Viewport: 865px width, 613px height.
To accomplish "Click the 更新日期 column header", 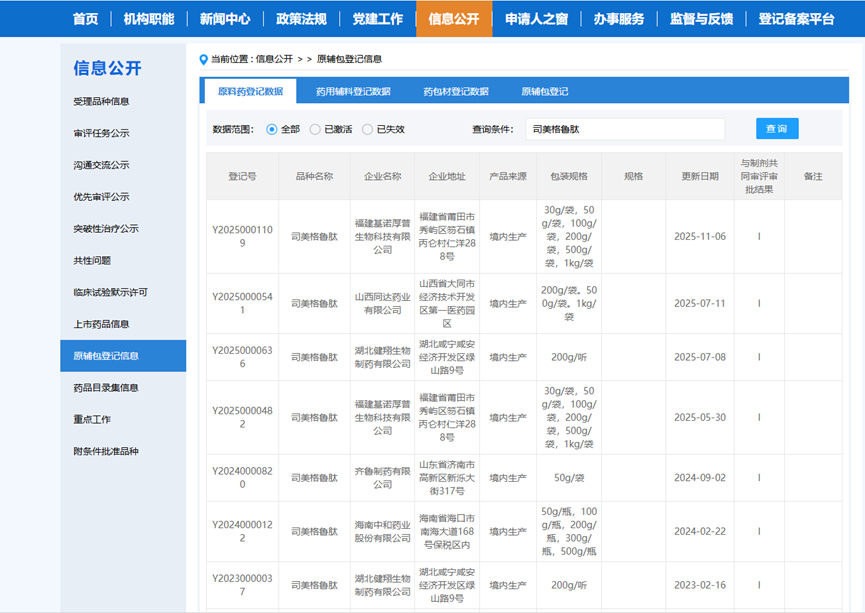I will tap(700, 176).
